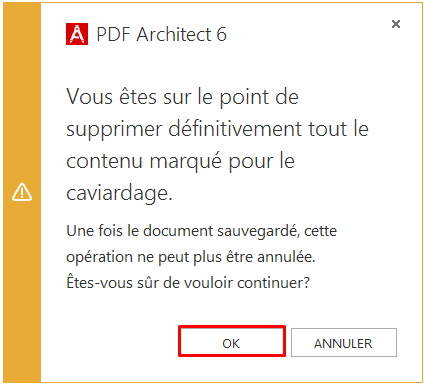
Task: Click the word 'Architect' in the title
Action: [x=174, y=34]
